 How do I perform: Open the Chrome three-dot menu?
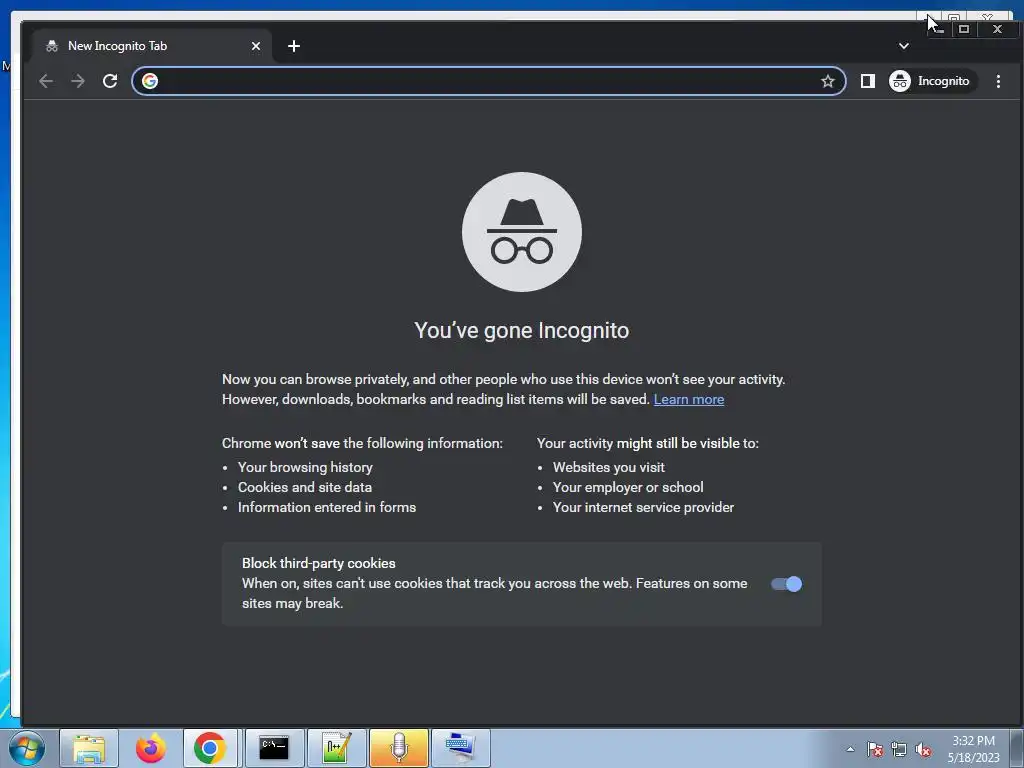998,81
